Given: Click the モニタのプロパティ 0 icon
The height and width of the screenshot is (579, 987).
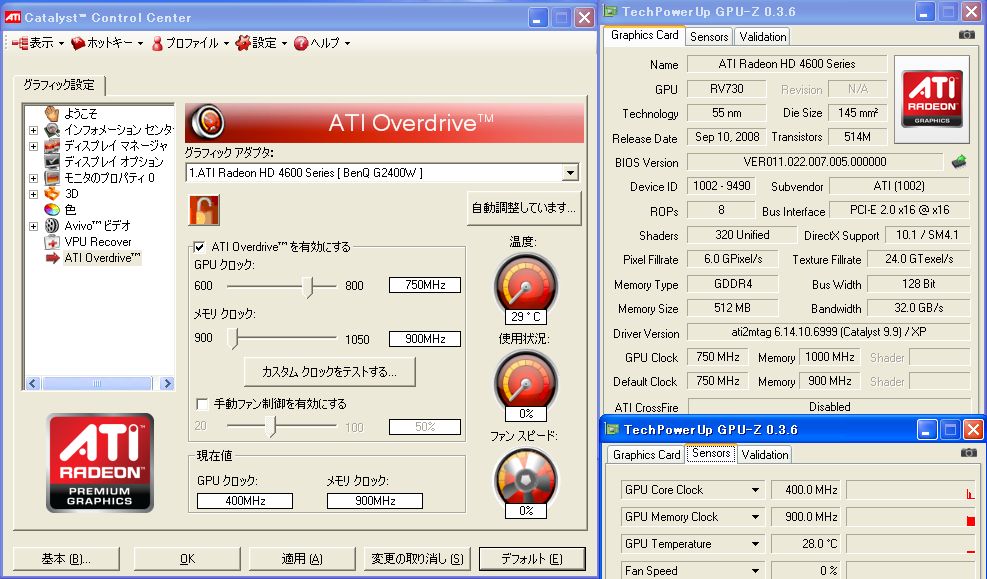Looking at the screenshot, I should point(52,177).
